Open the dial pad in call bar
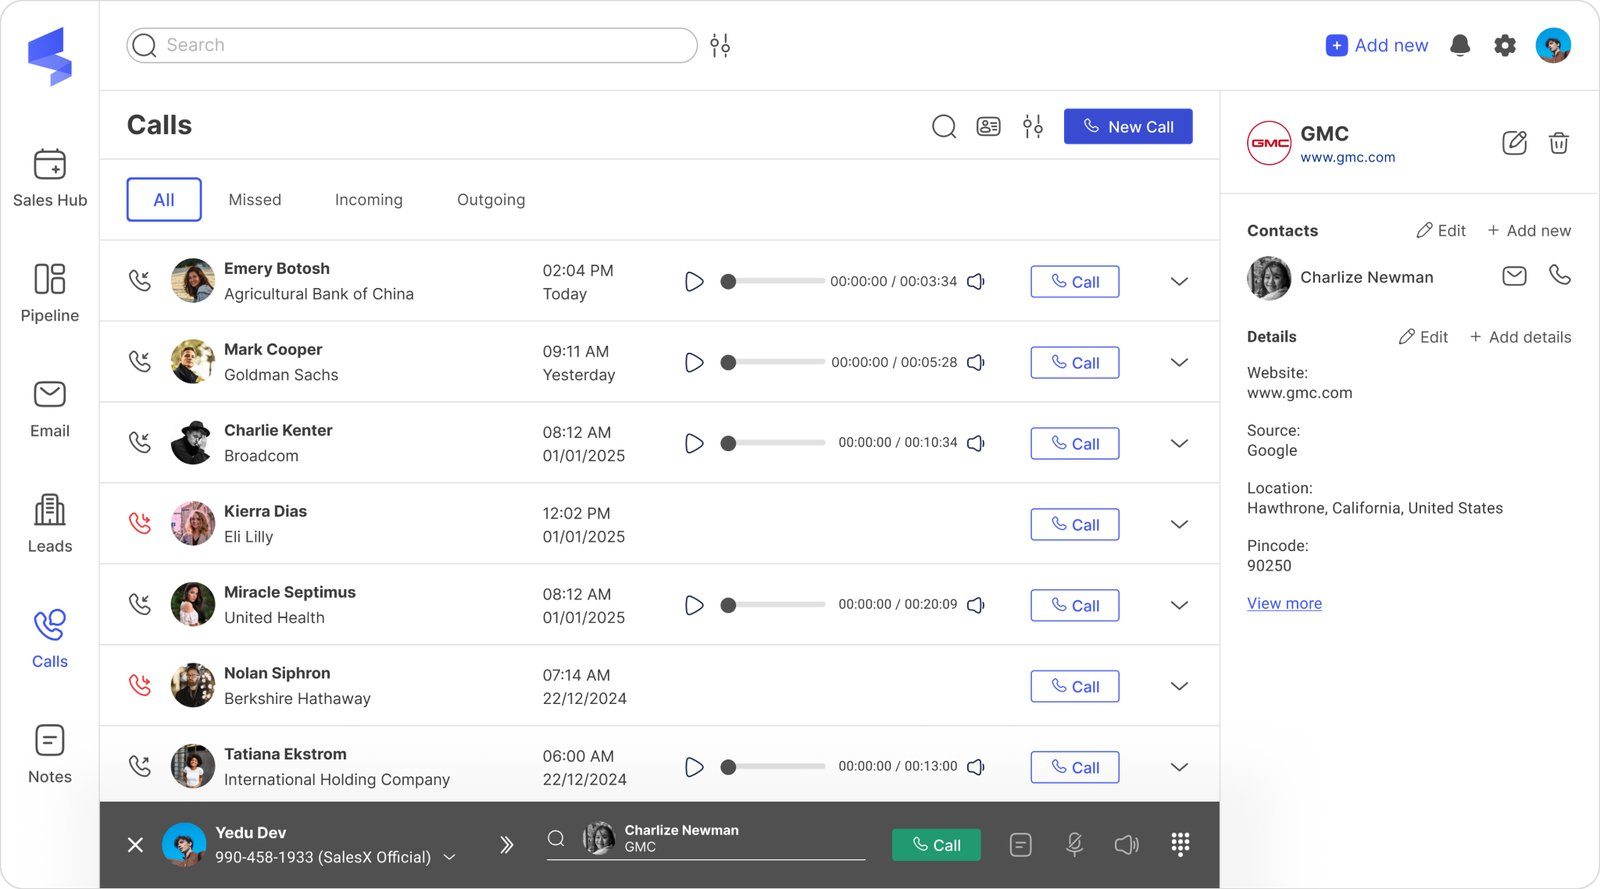Image resolution: width=1600 pixels, height=889 pixels. (1180, 845)
